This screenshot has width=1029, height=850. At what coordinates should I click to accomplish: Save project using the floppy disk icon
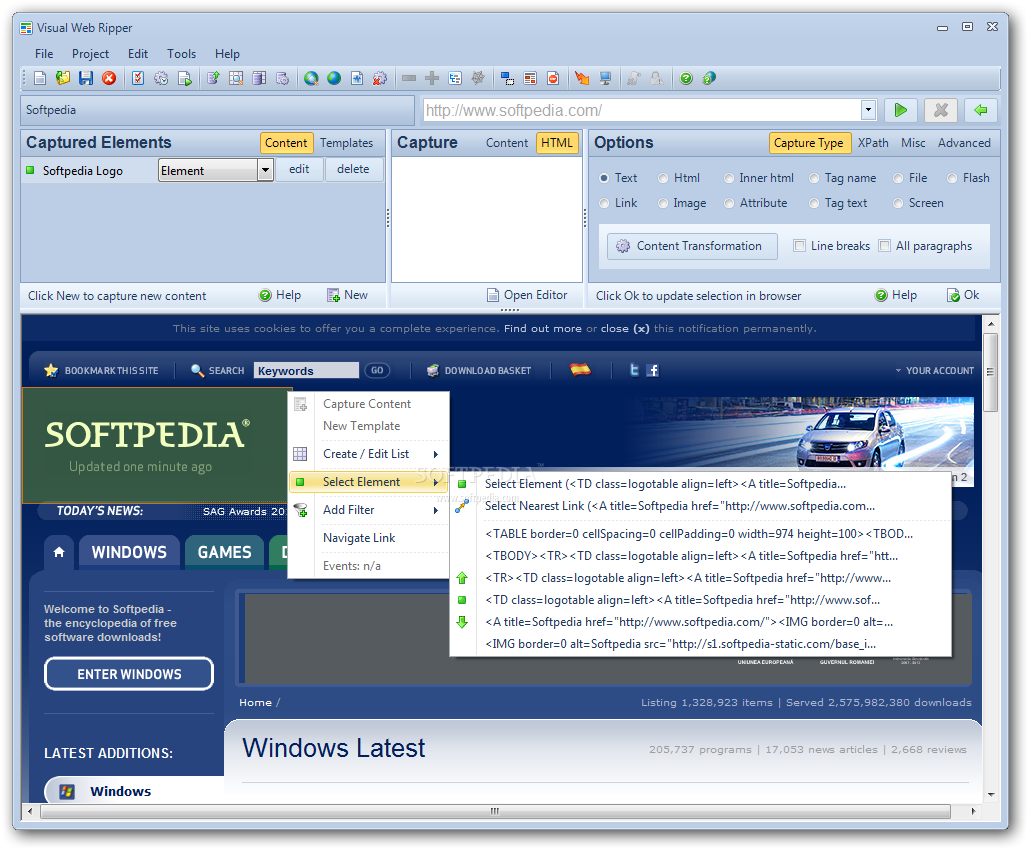(x=86, y=78)
